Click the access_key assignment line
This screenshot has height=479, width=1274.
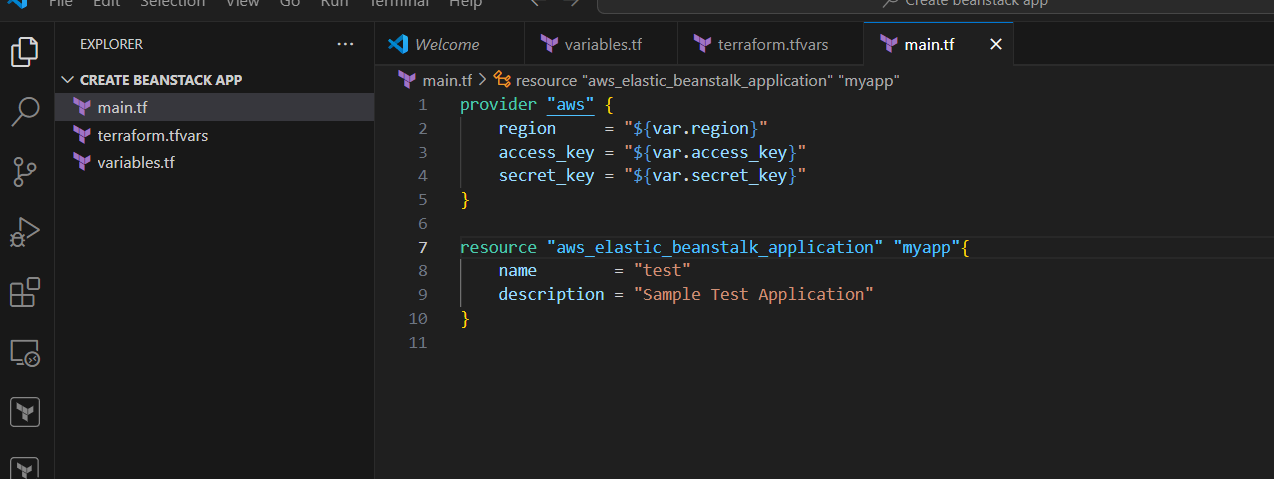coord(652,152)
